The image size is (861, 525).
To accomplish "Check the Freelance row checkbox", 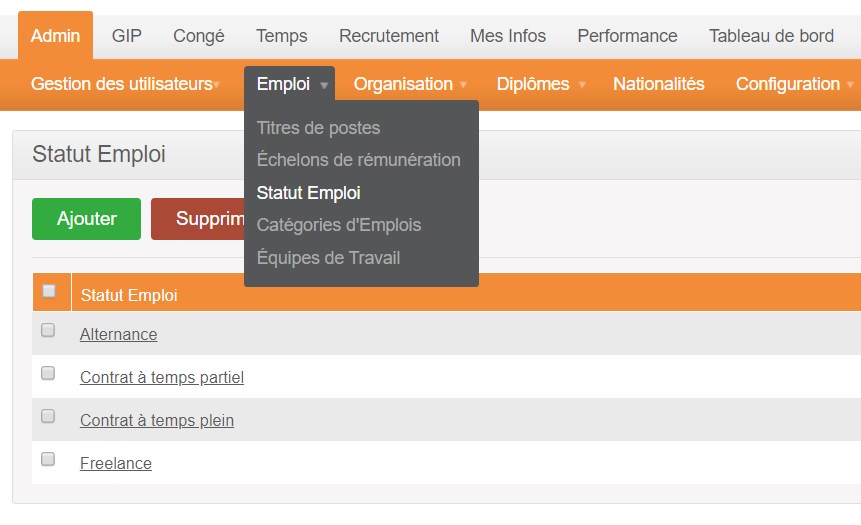I will 48,459.
